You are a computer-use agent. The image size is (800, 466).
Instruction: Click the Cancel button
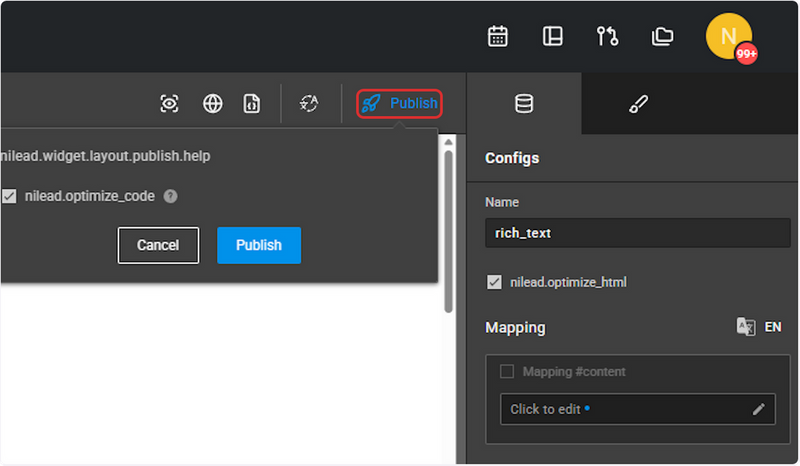point(158,246)
